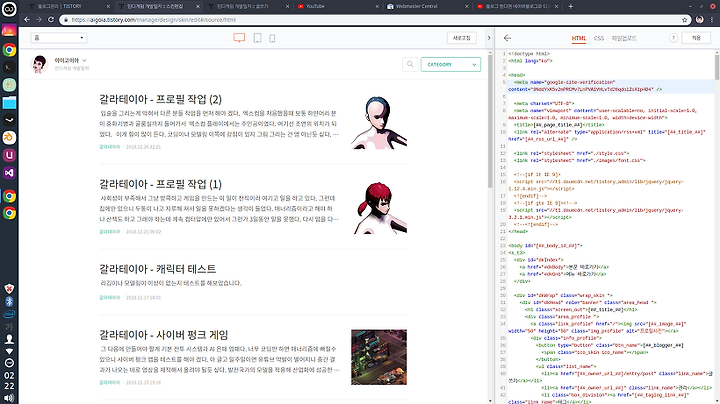Switch preview to tablet view icon
The width and height of the screenshot is (720, 404).
[258, 38]
